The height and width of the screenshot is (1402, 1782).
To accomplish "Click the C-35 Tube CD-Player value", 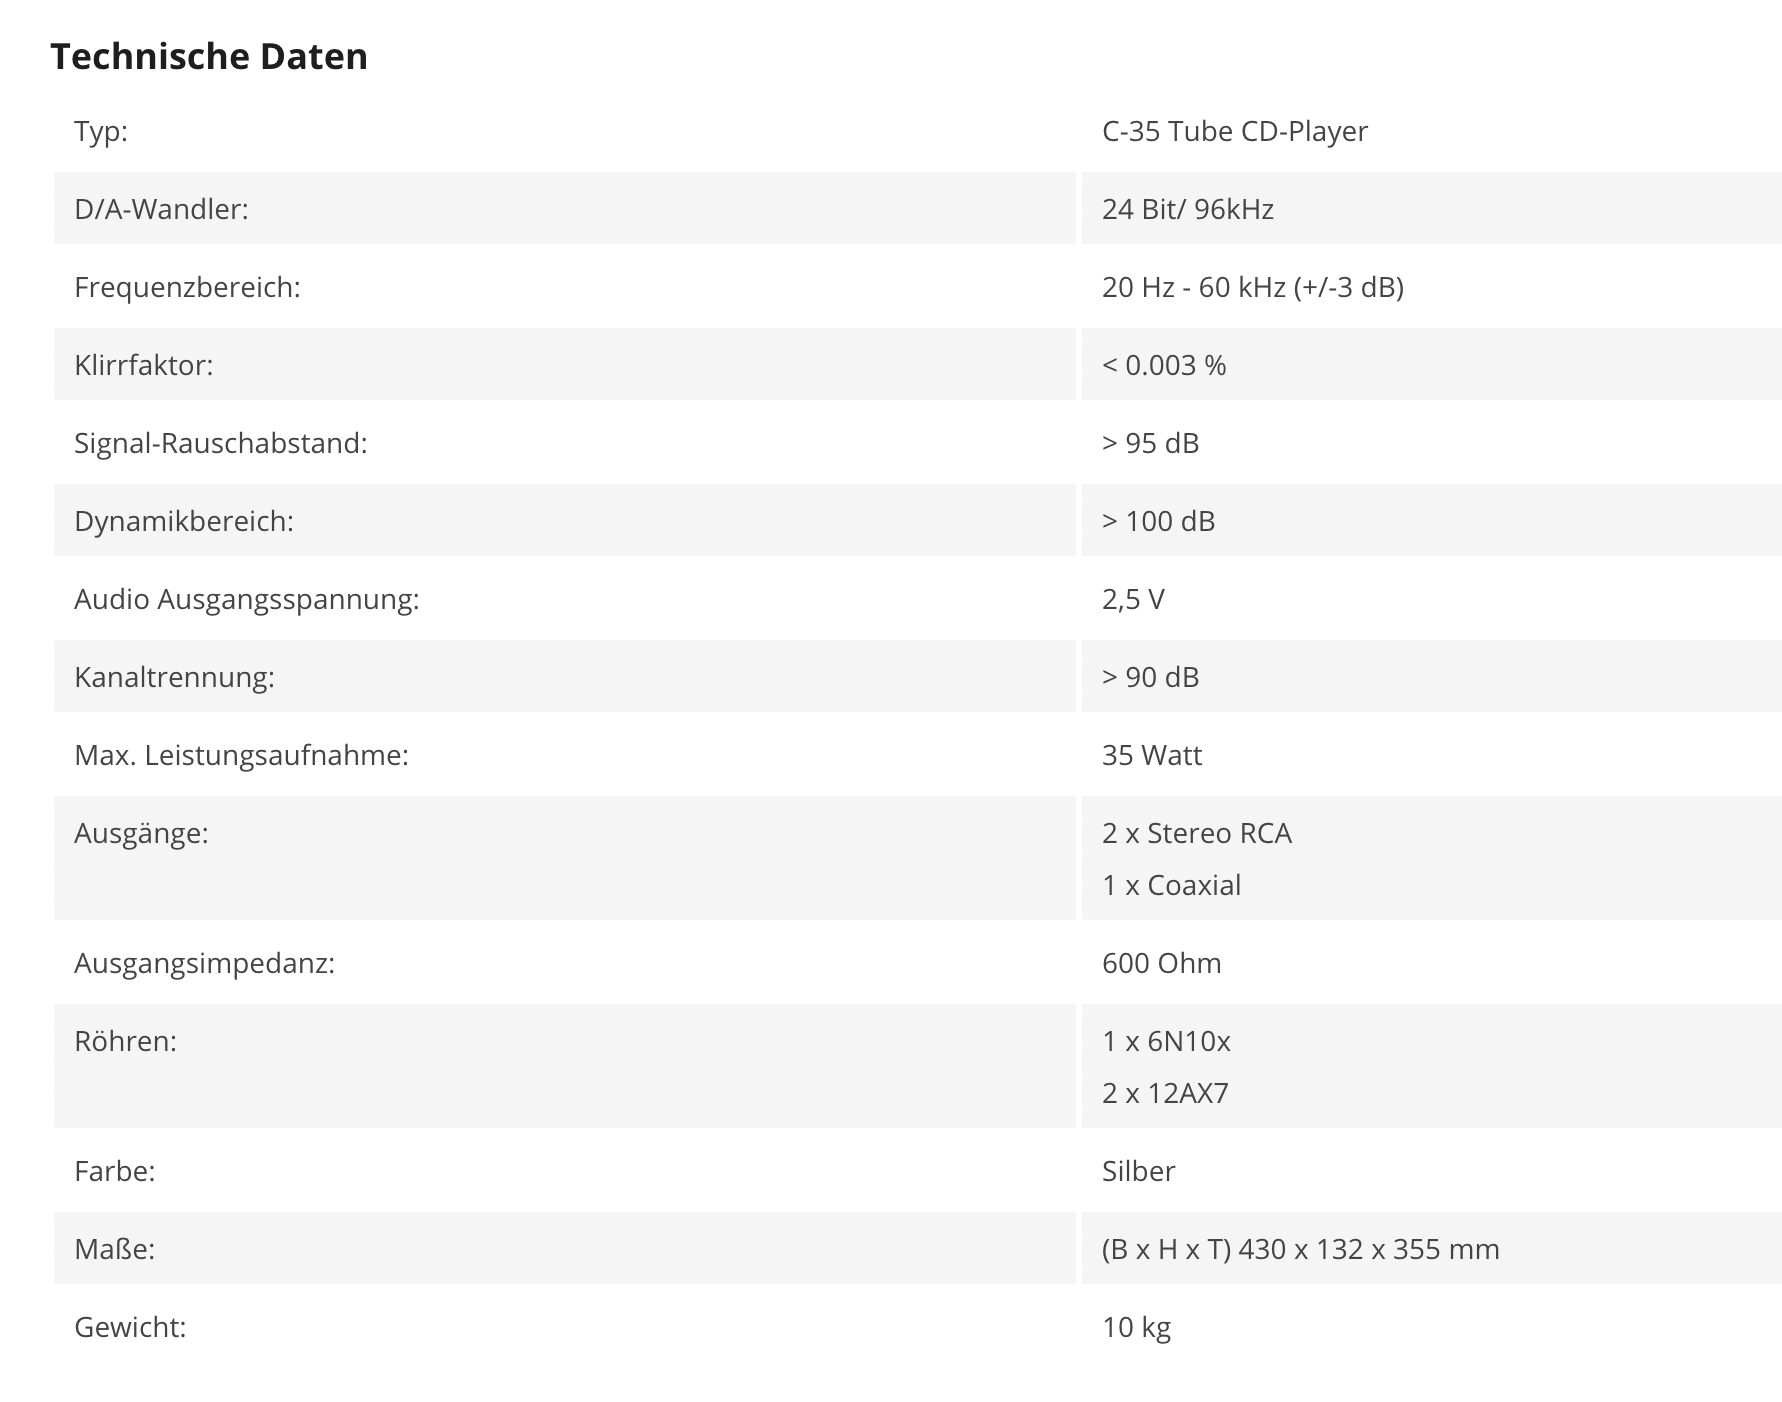I will (x=1235, y=131).
